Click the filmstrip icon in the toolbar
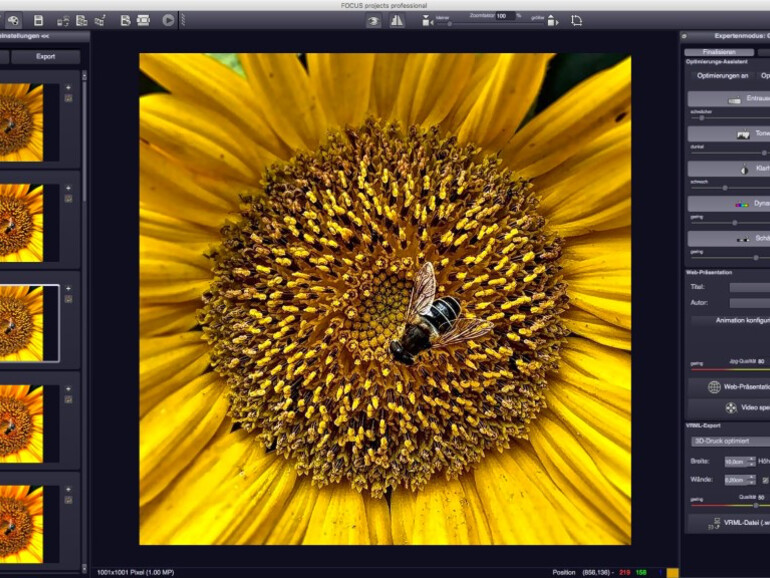Viewport: 770px width, 578px height. [143, 21]
